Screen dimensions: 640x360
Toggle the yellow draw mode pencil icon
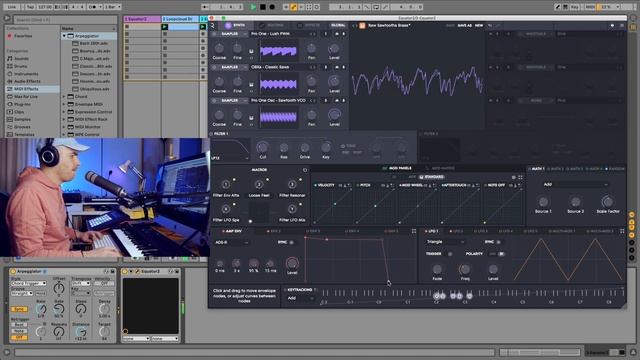click(x=293, y=7)
